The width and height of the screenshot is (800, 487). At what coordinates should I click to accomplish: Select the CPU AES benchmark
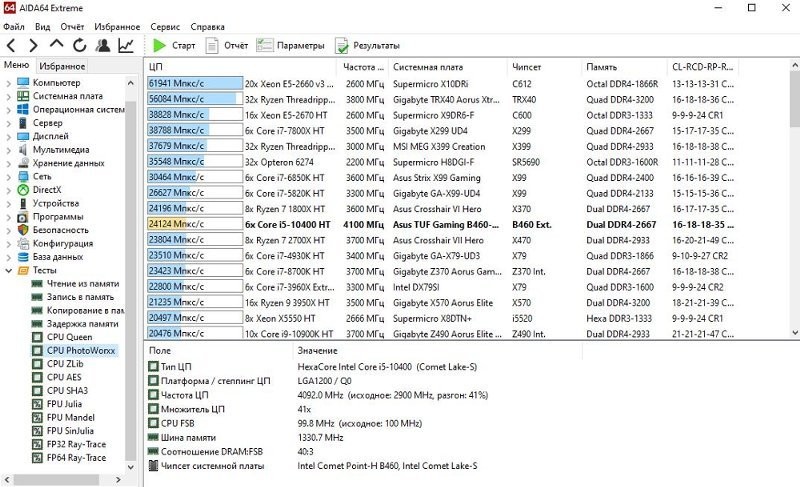(x=64, y=377)
